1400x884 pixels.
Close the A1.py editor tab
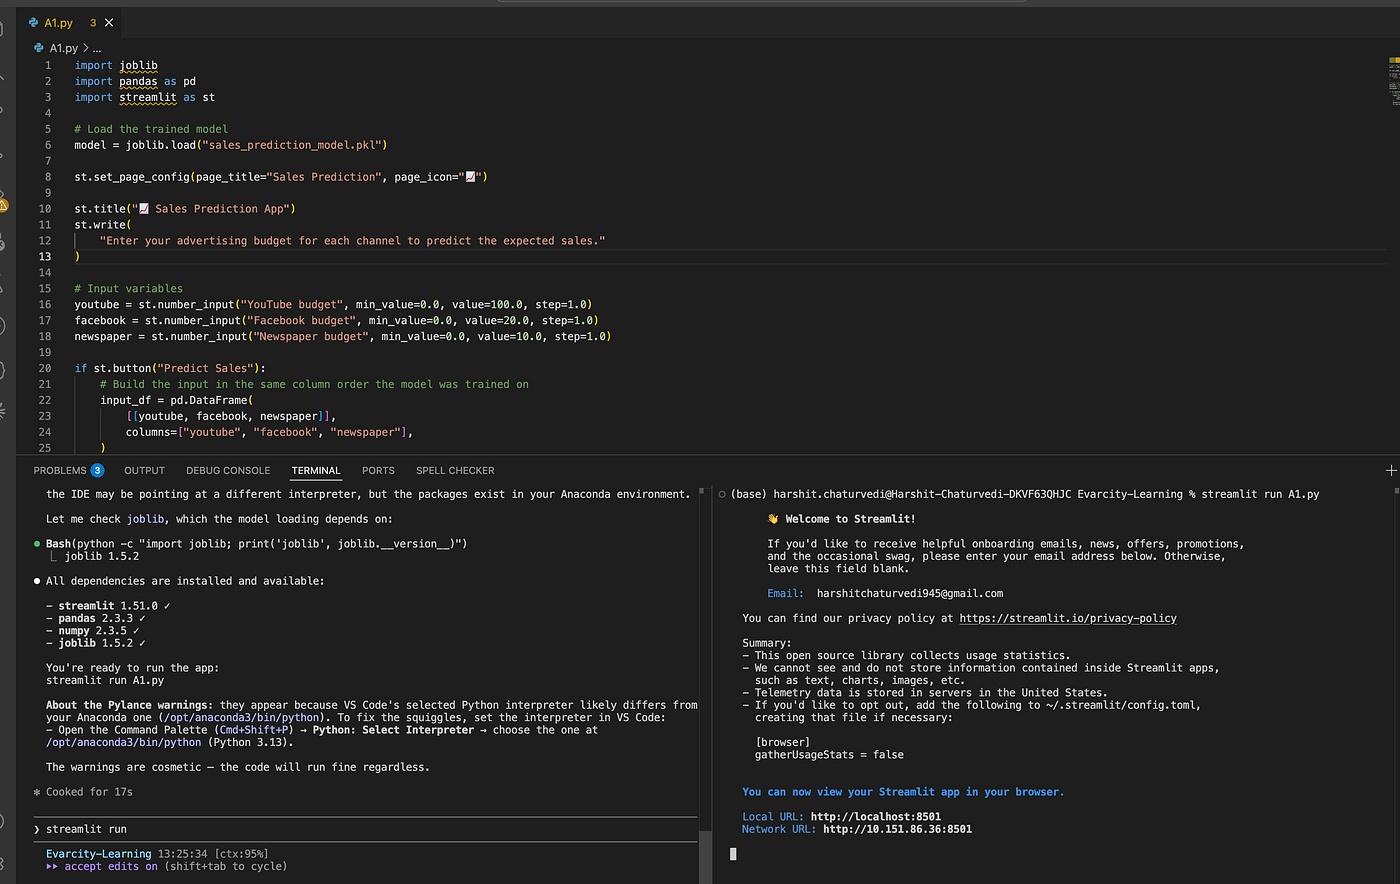pos(109,22)
